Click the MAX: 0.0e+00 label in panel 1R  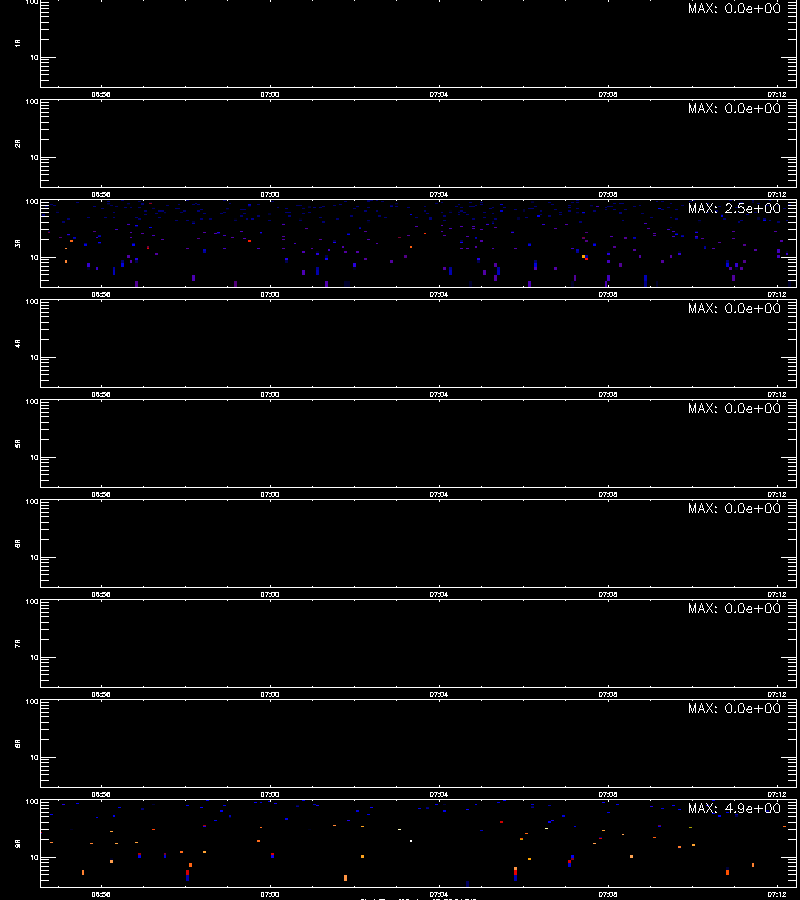[734, 8]
